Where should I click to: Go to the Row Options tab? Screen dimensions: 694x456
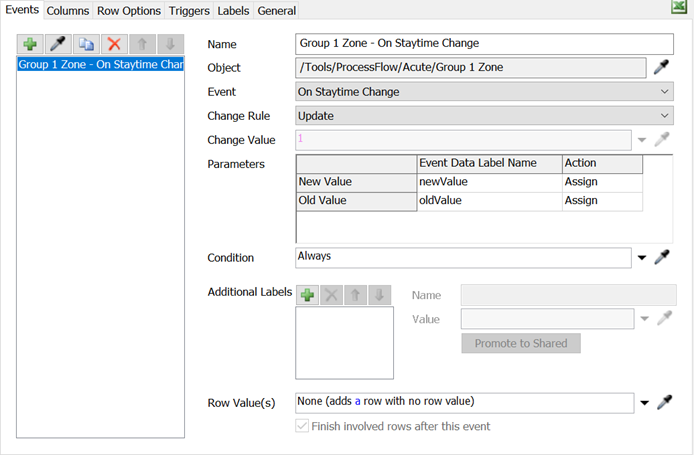coord(128,10)
